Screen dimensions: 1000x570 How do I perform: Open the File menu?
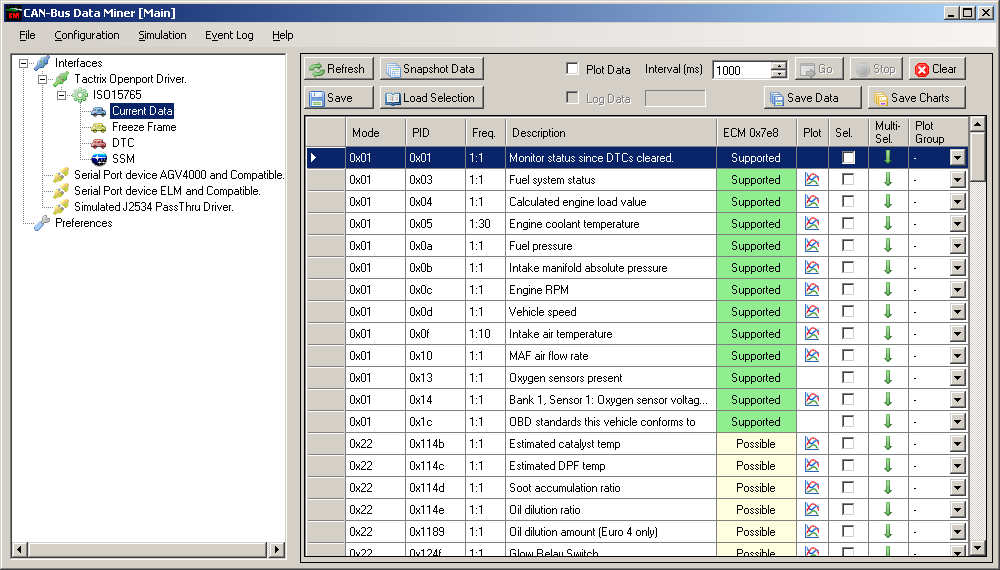[27, 35]
